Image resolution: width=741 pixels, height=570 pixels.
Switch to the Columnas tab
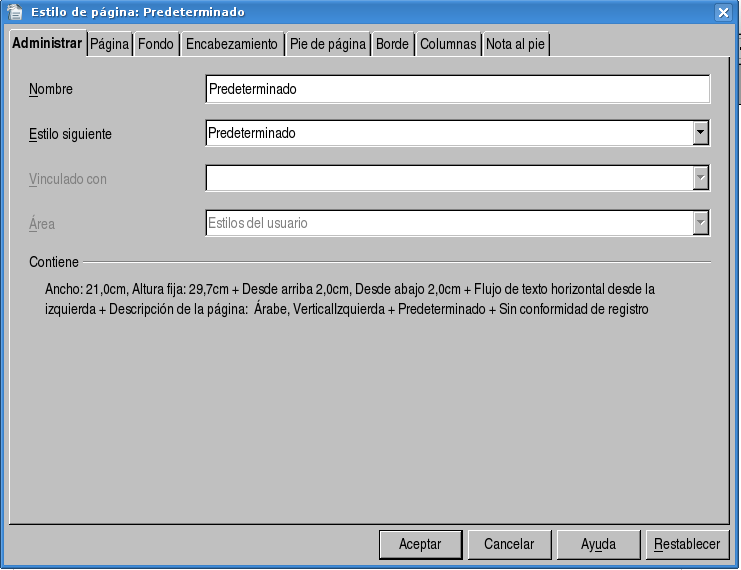447,45
